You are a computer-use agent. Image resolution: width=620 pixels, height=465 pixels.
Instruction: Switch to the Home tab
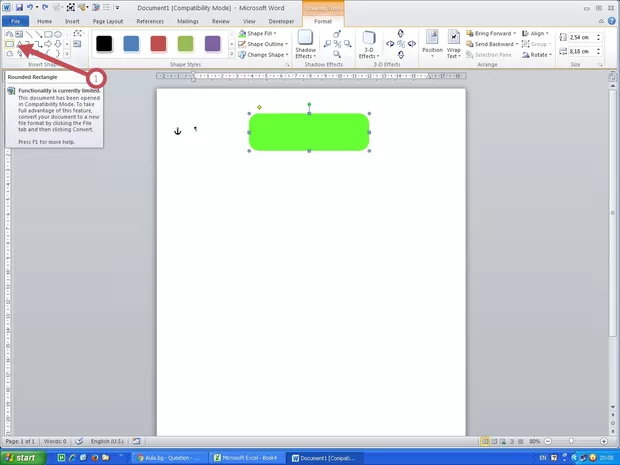pyautogui.click(x=44, y=21)
